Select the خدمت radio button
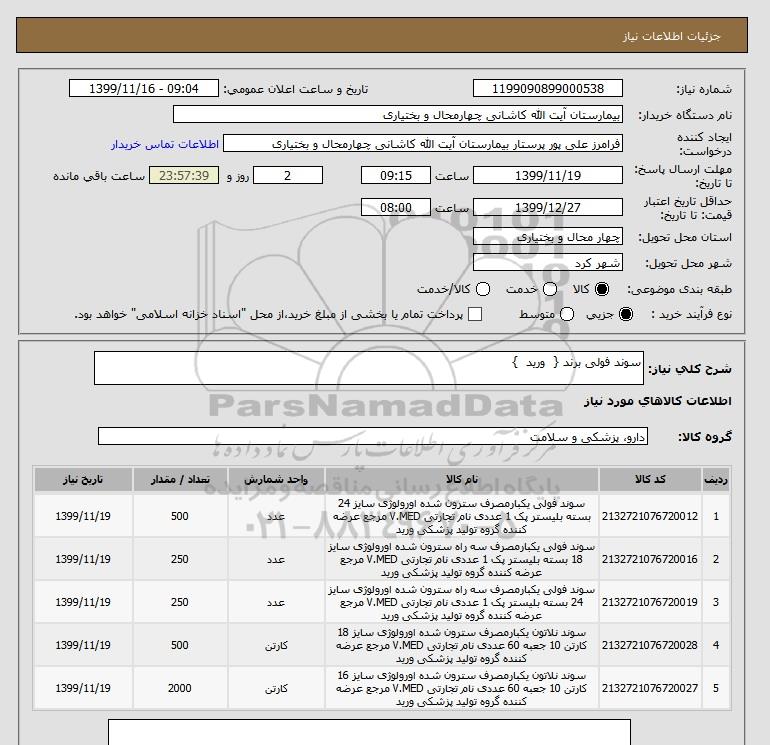This screenshot has width=770, height=745. point(550,289)
